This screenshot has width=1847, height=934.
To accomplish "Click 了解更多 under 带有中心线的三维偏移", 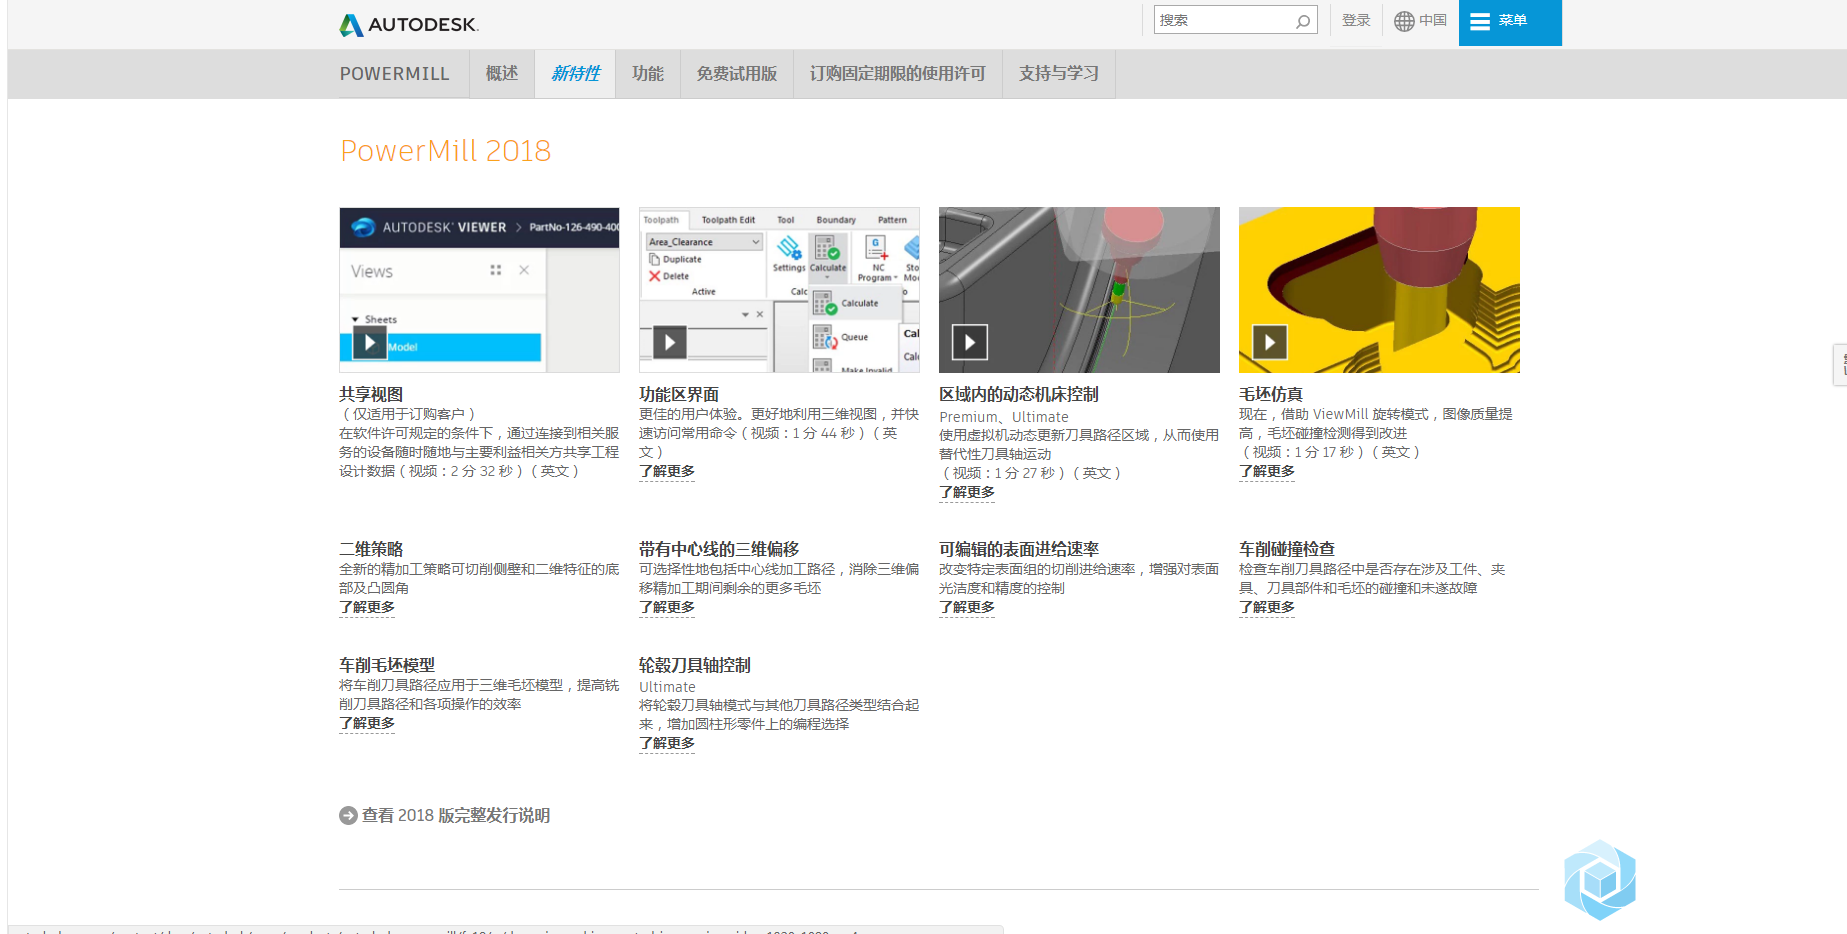I will pyautogui.click(x=667, y=607).
